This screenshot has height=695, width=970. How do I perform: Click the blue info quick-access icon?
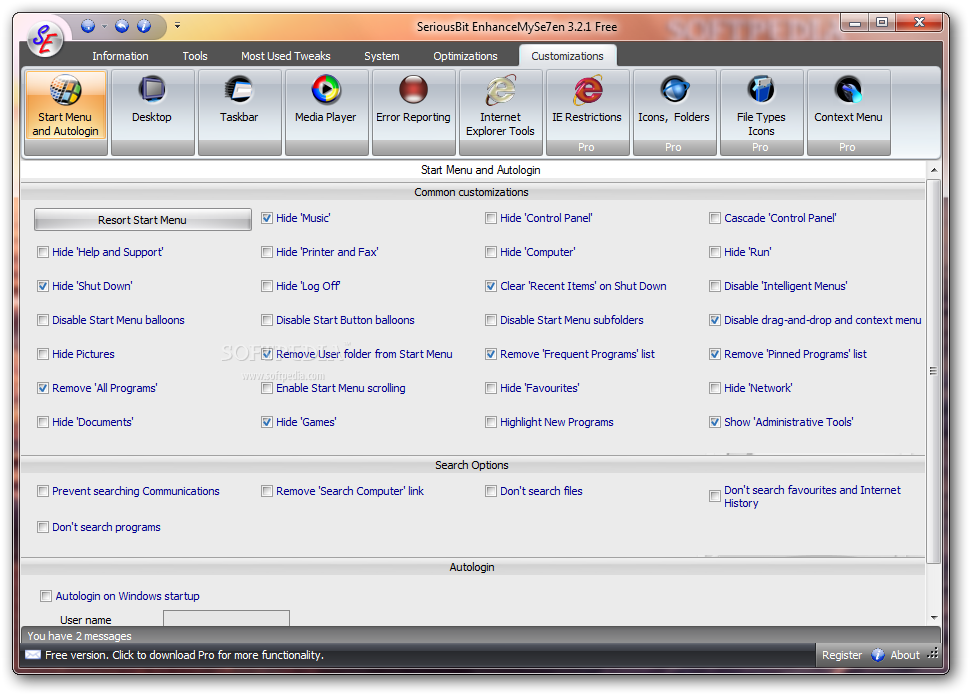point(144,26)
